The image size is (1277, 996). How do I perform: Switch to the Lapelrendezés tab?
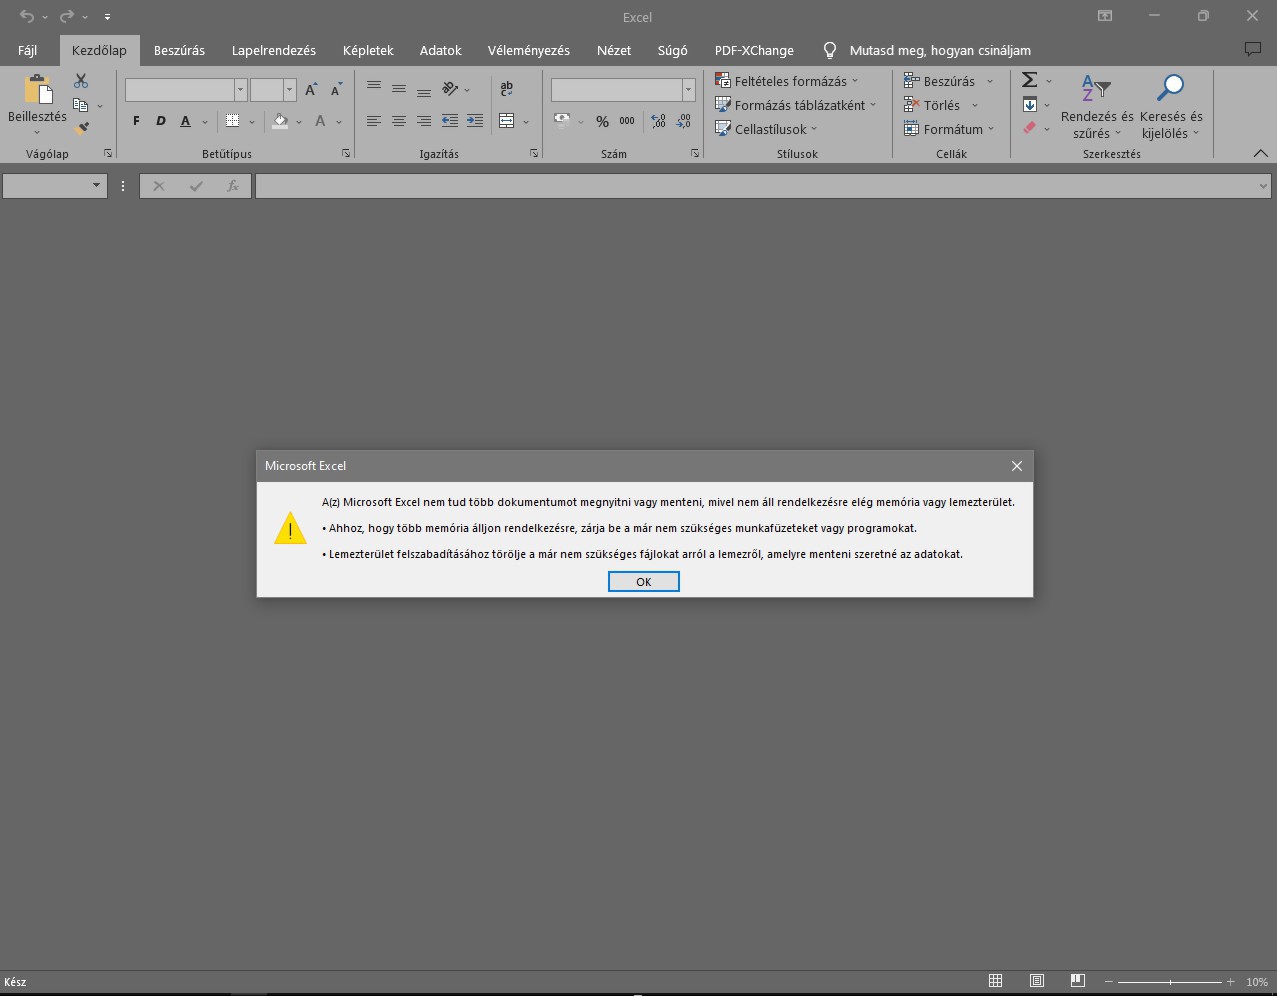coord(274,50)
